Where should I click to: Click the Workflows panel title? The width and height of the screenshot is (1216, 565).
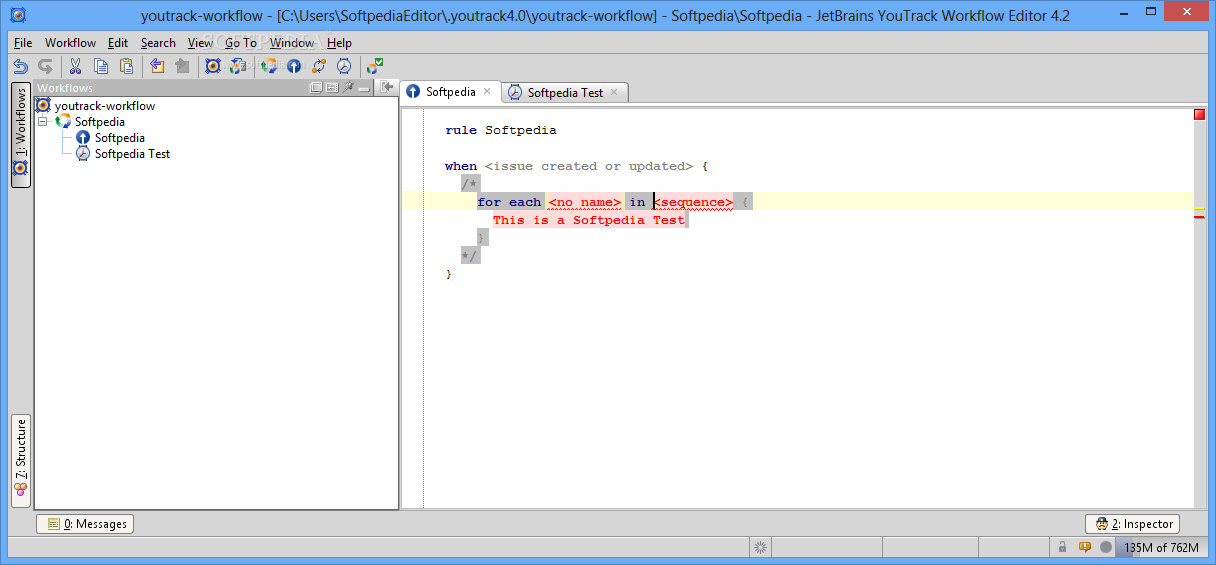point(65,88)
